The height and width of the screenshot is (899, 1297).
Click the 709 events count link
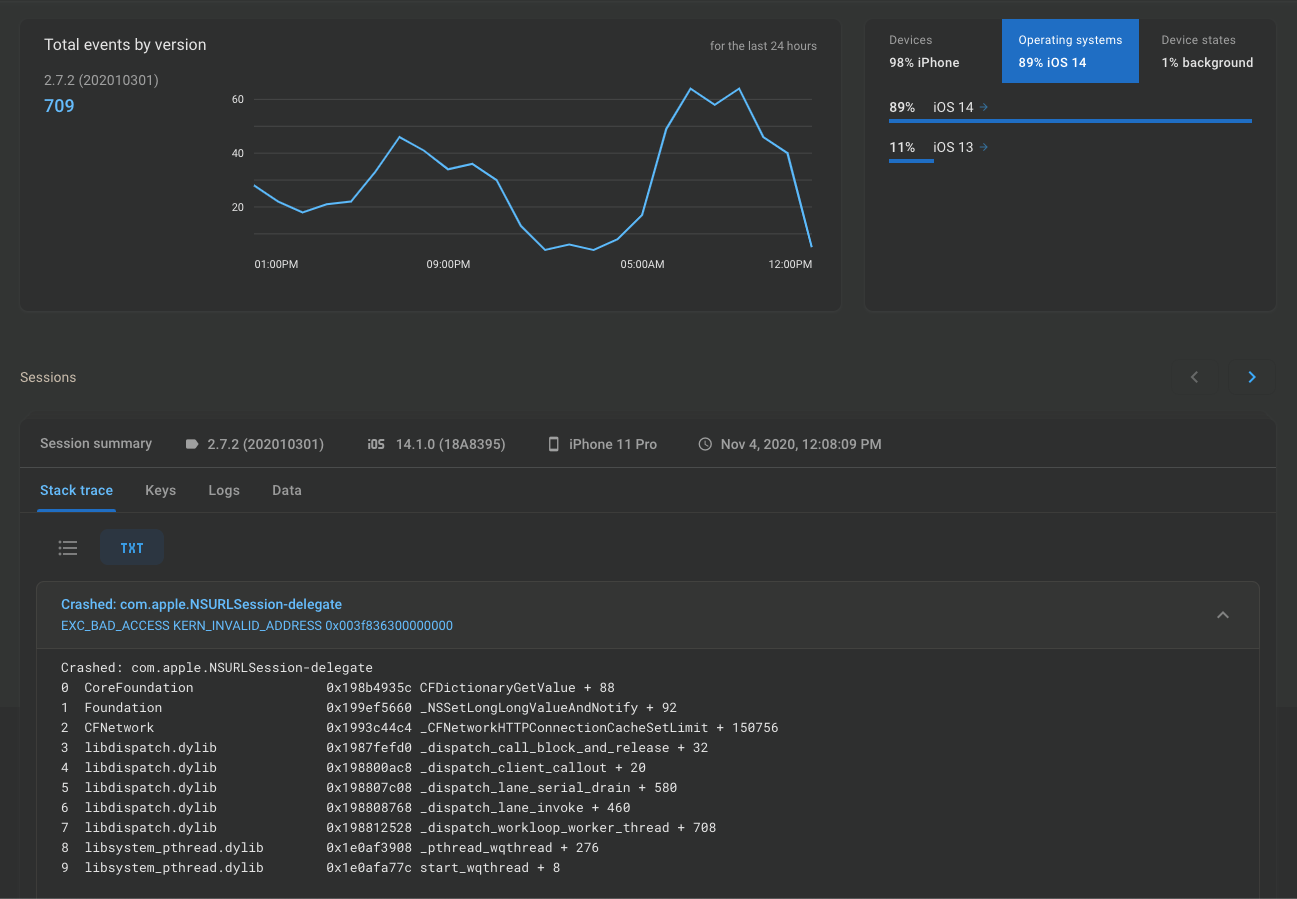(58, 105)
